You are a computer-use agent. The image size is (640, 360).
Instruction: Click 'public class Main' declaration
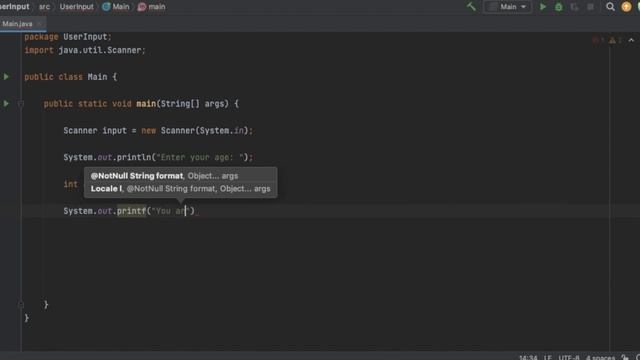click(66, 77)
